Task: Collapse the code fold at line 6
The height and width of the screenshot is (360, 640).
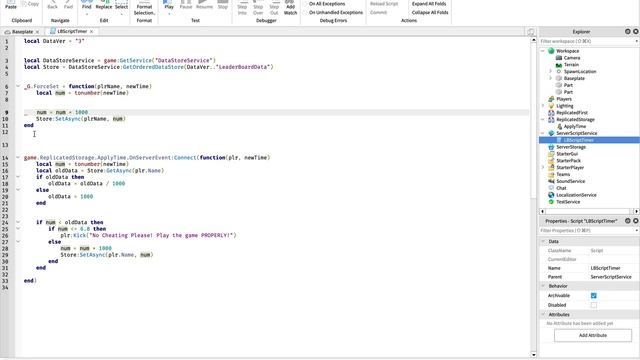Action: [x=18, y=86]
